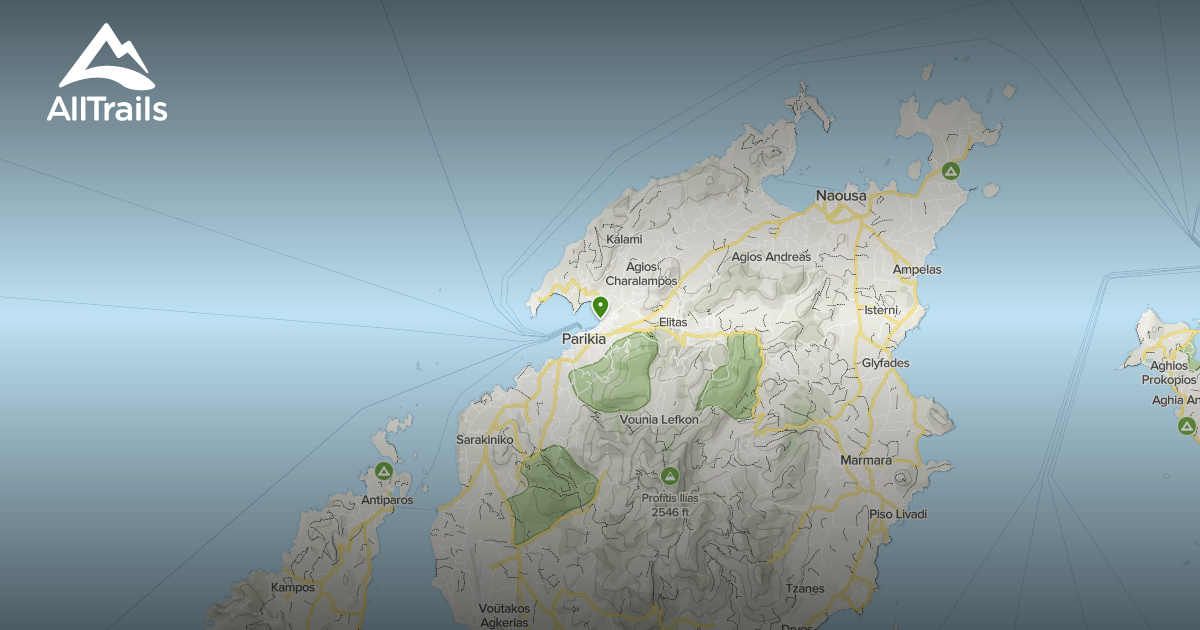
Task: Select the Ampelas village label
Action: point(917,270)
